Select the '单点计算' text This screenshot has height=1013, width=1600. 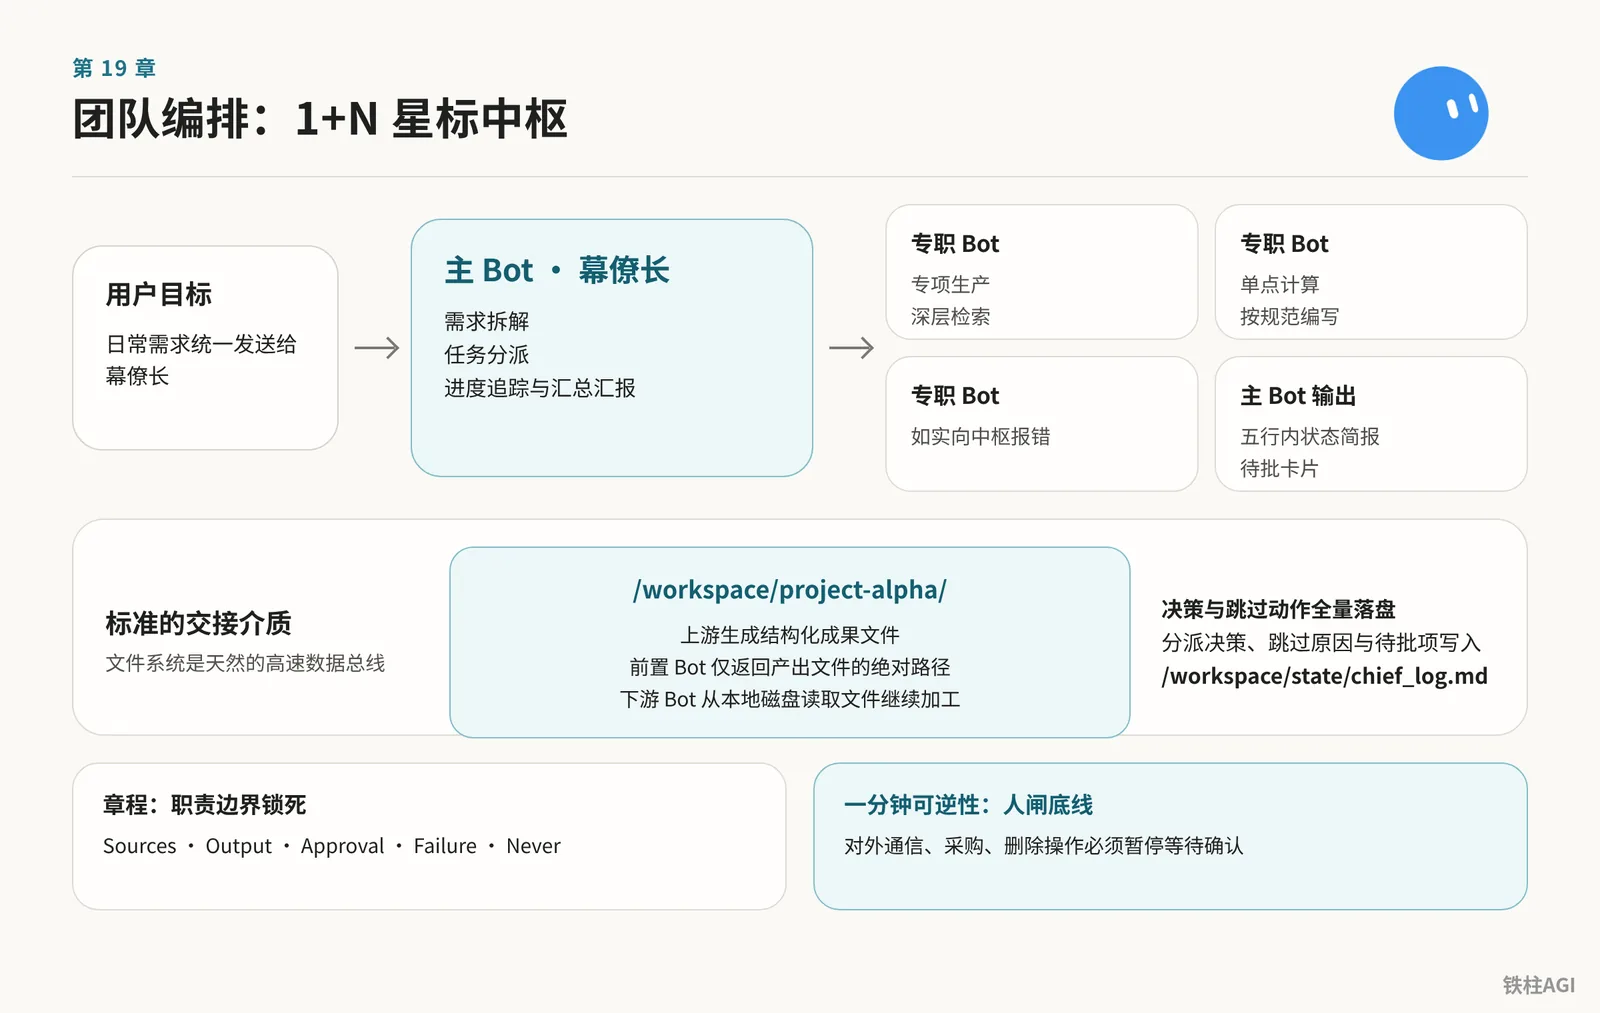pos(1280,284)
